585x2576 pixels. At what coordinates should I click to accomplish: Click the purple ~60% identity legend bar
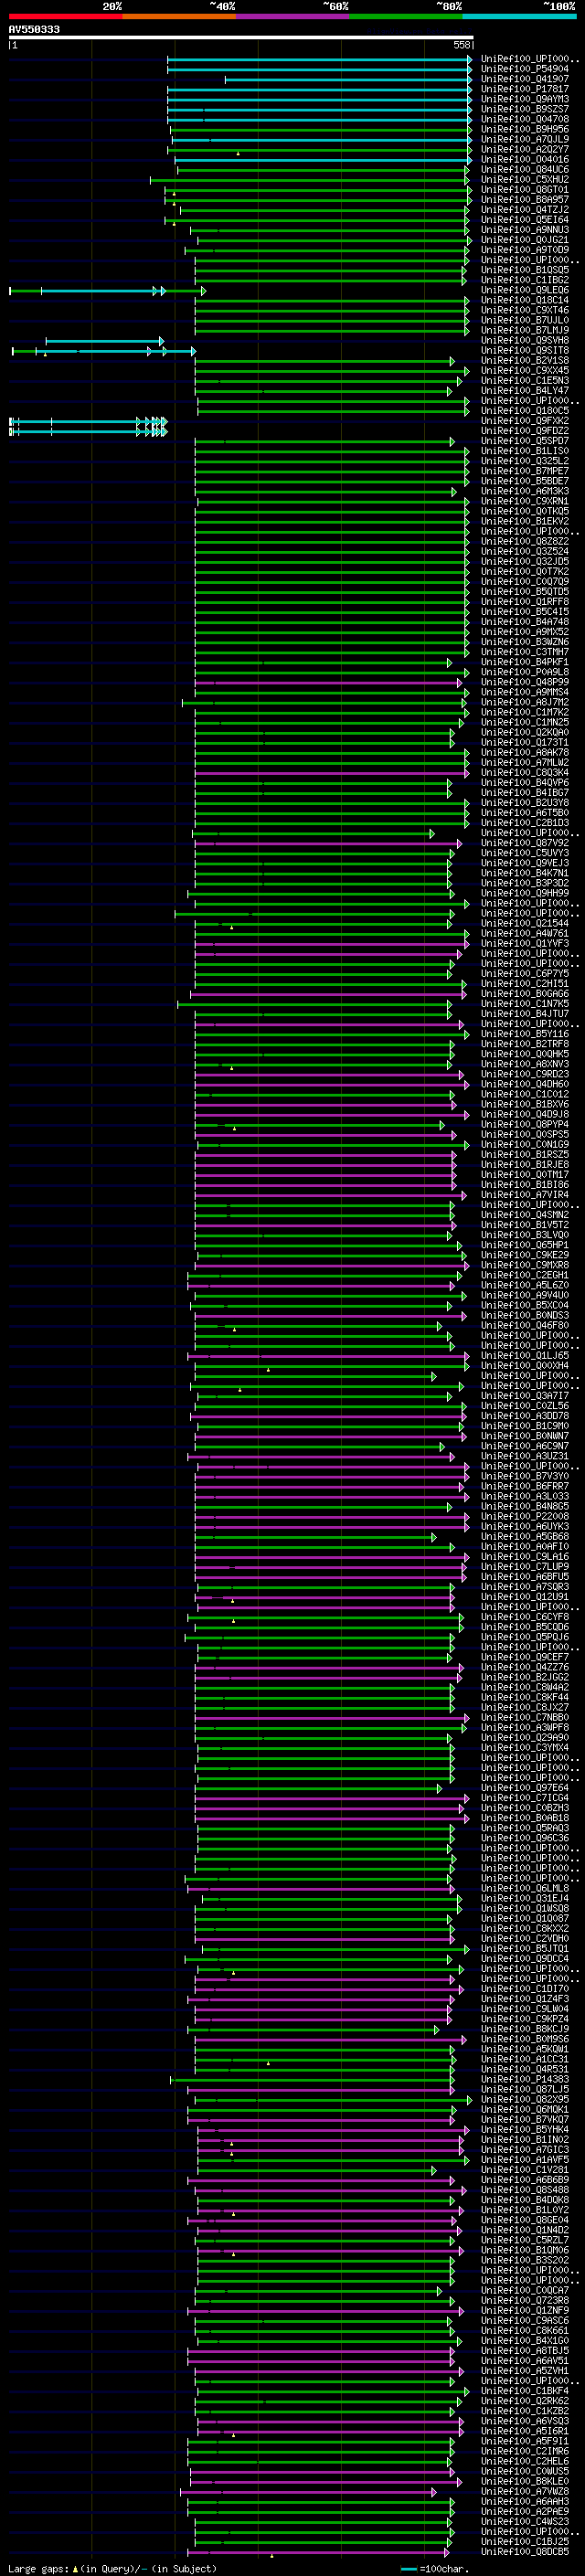[x=293, y=16]
